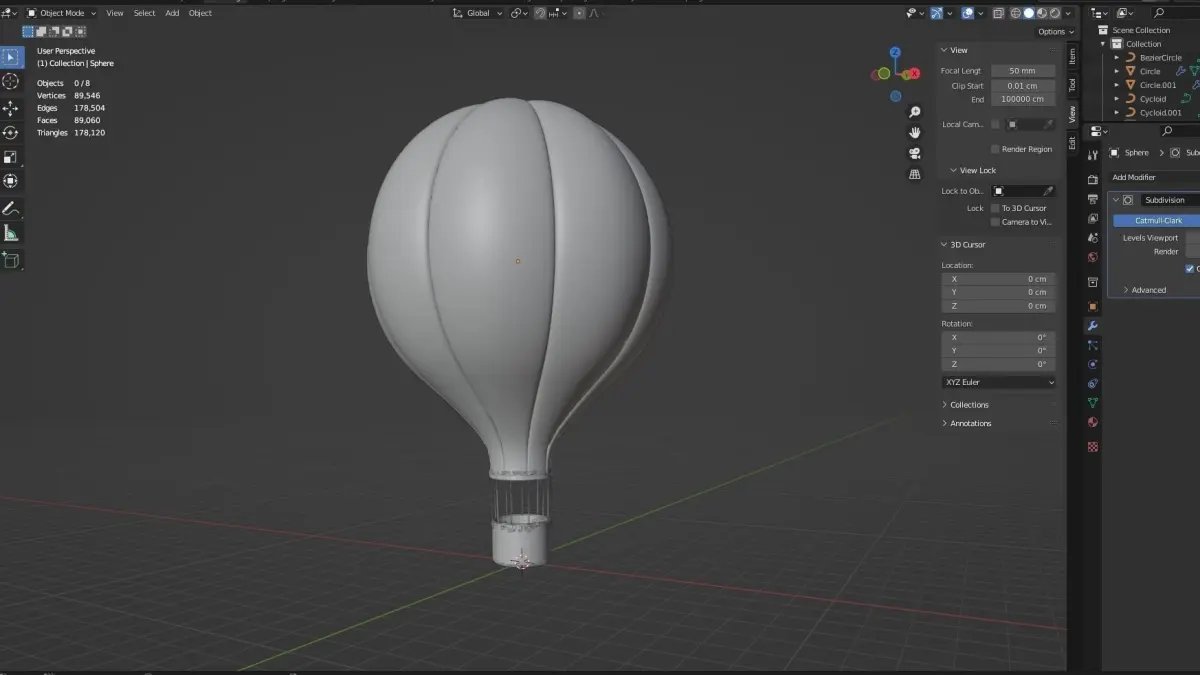This screenshot has width=1200, height=675.
Task: Open the Object Data properties tab (green triangle)
Action: (x=1093, y=403)
